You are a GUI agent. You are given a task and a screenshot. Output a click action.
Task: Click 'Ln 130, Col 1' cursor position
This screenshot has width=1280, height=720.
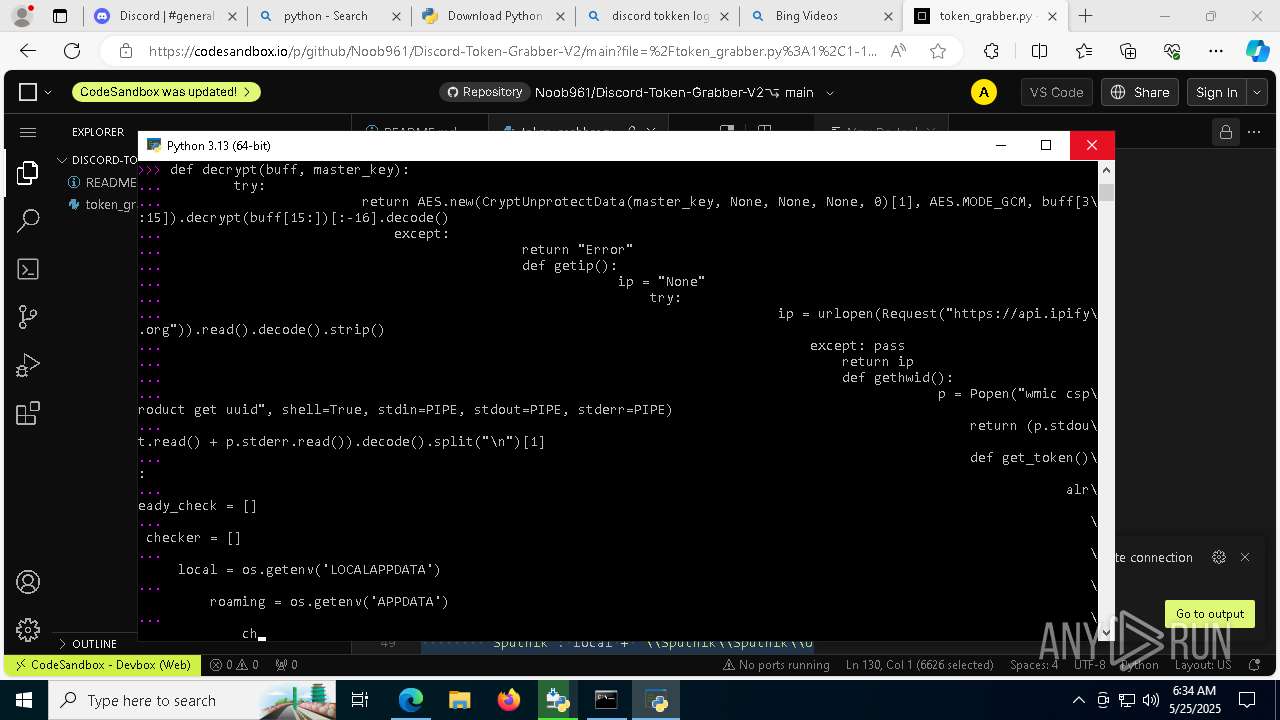[922, 665]
